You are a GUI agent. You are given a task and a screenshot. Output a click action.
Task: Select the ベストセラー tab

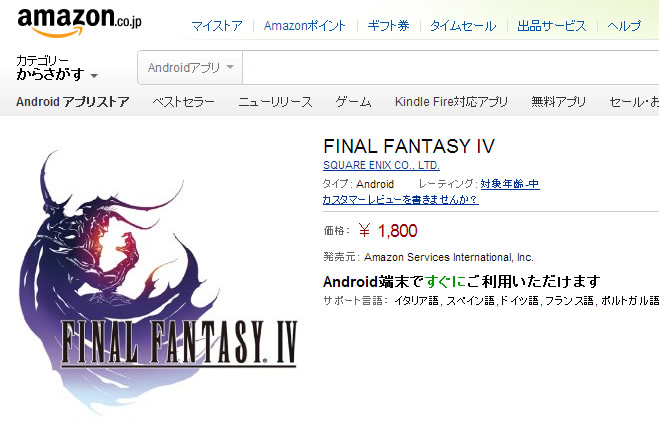click(183, 102)
